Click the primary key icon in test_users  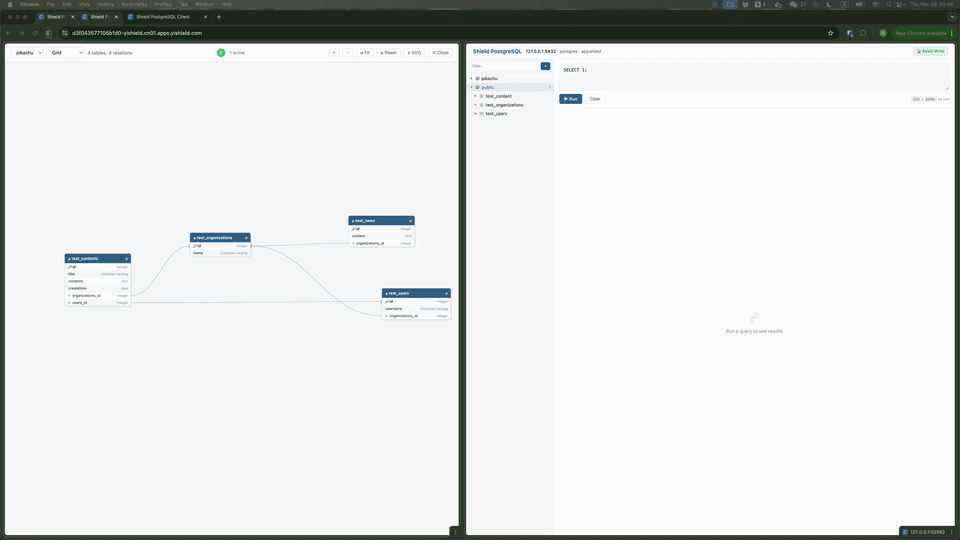point(388,301)
